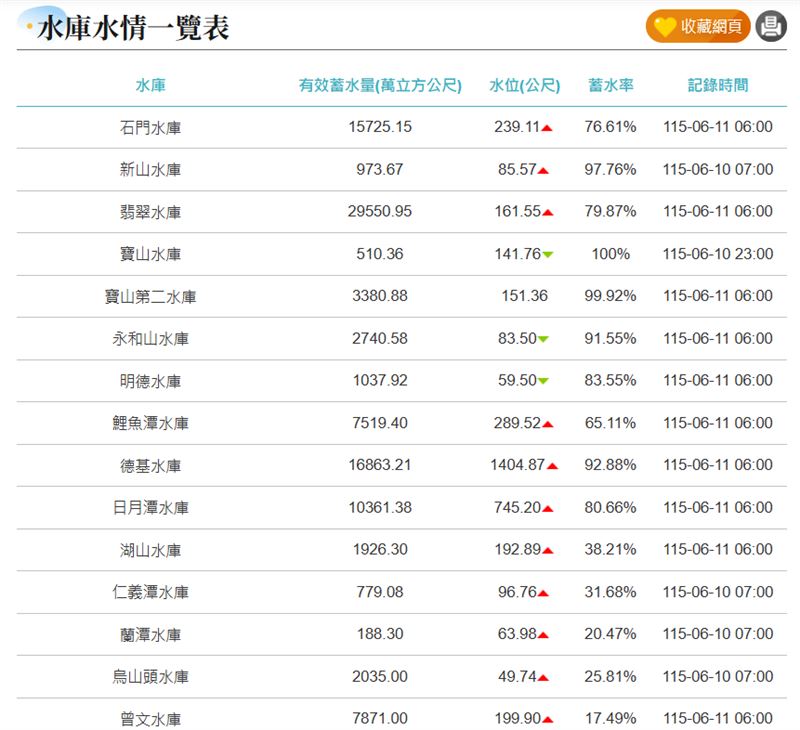
Task: Click the red up arrow beside 49.74
Action: pyautogui.click(x=543, y=678)
